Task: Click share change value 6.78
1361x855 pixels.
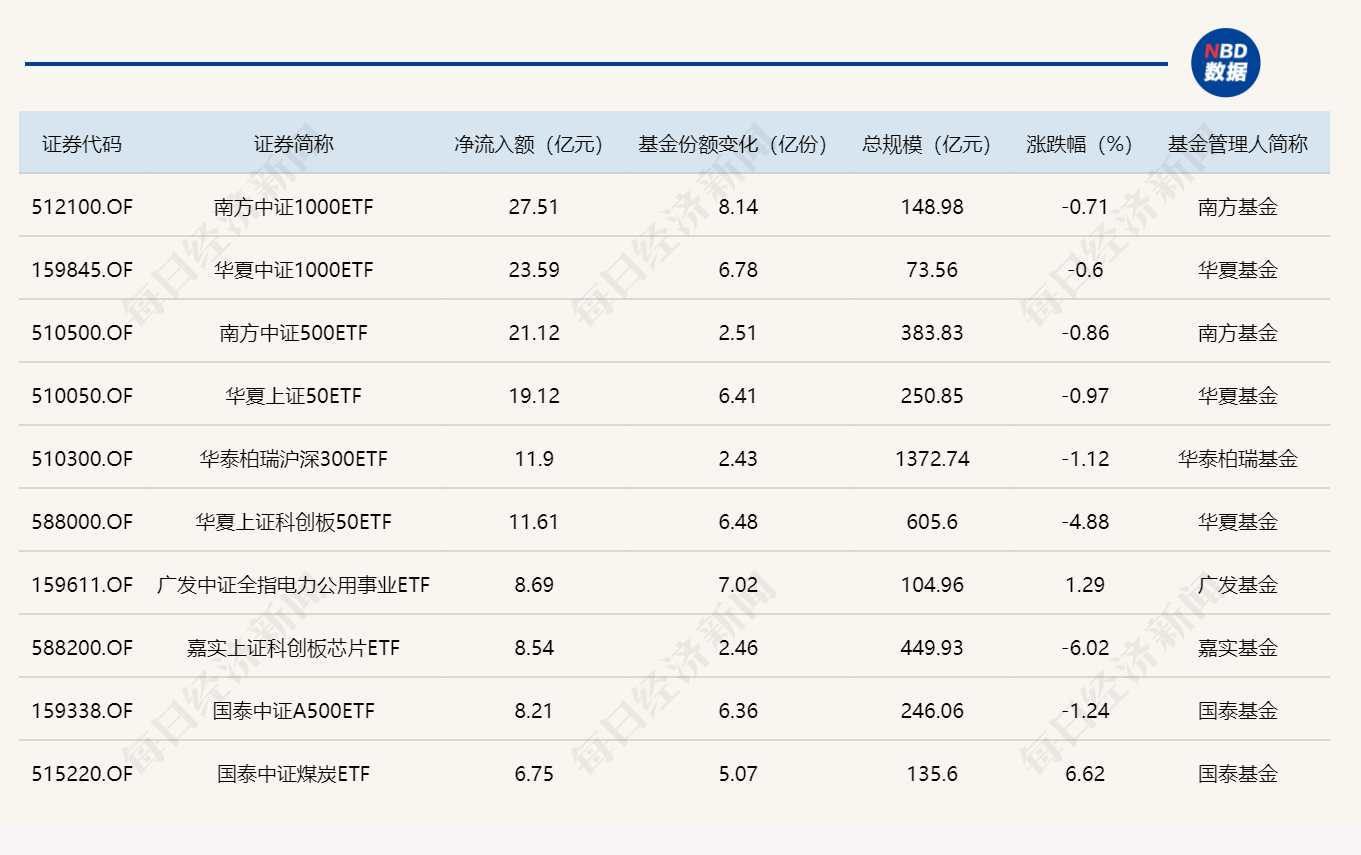Action: (x=738, y=270)
